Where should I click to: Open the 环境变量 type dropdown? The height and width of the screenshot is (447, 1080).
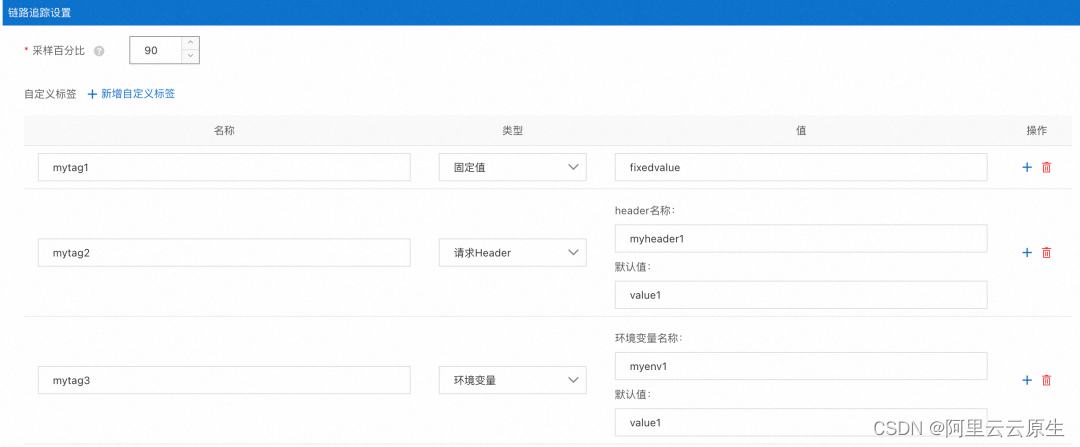pos(512,380)
